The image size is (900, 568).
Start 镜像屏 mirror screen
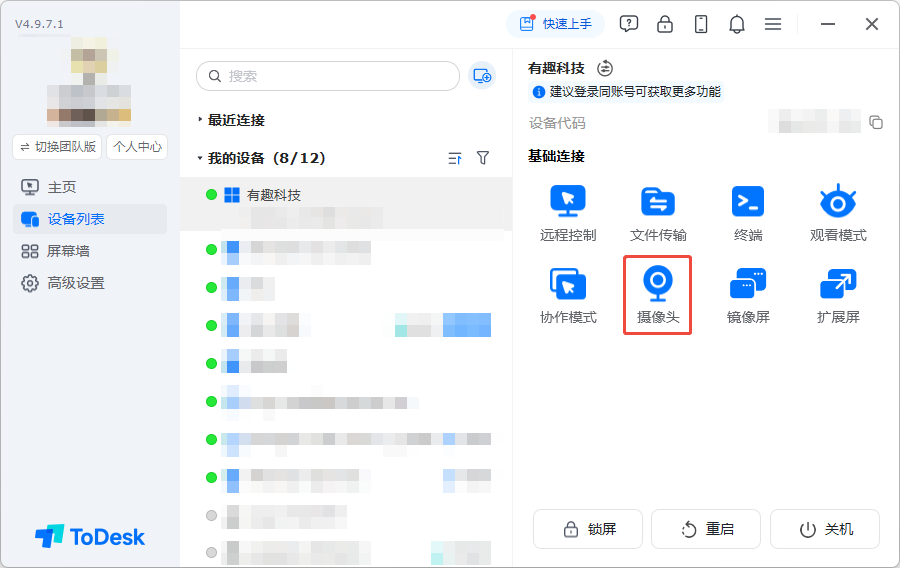coord(748,295)
